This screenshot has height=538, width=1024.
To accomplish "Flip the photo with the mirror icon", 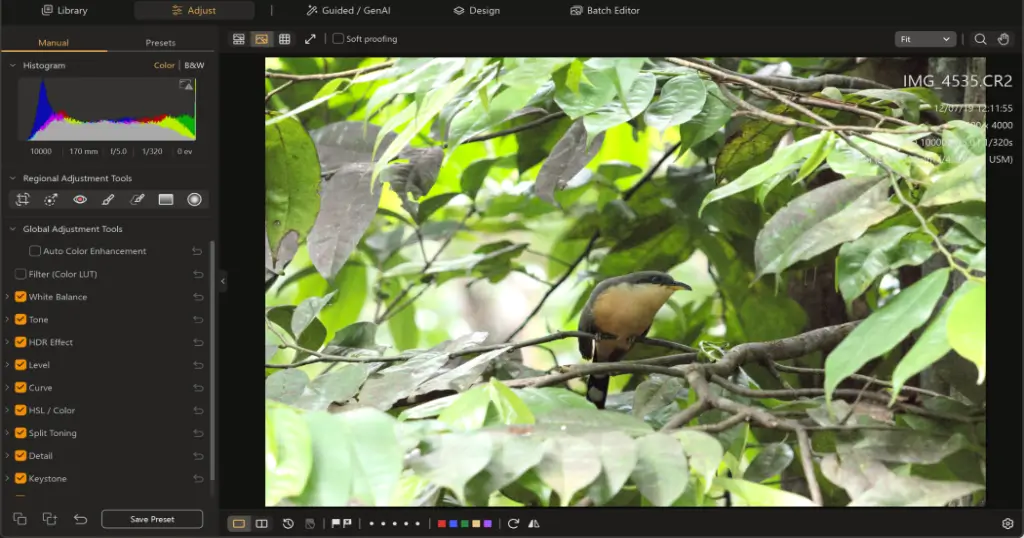I will coord(534,524).
